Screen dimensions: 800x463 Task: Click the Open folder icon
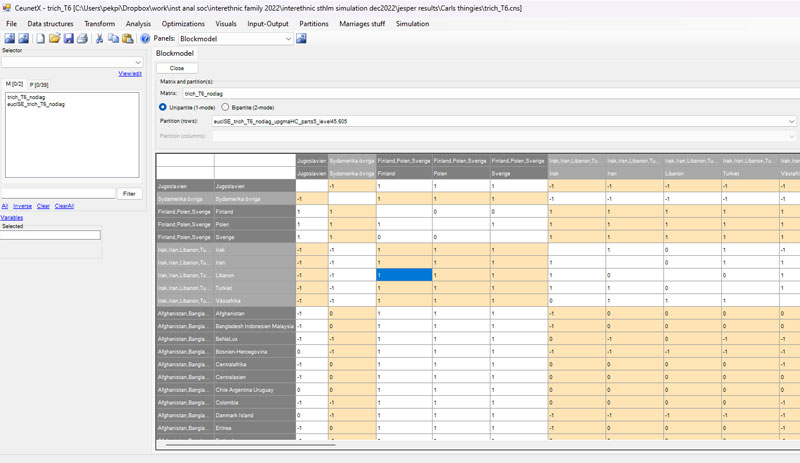54,39
